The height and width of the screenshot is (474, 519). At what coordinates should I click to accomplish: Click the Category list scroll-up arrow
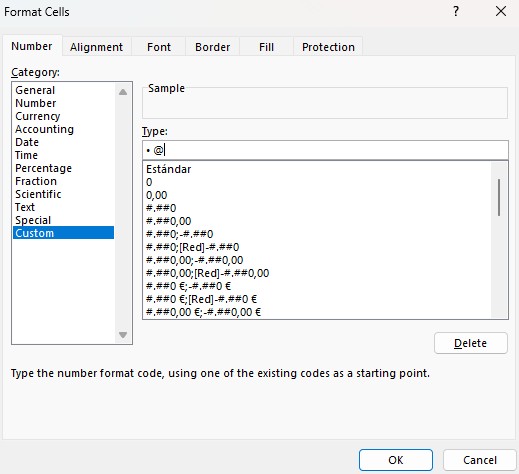(x=123, y=92)
